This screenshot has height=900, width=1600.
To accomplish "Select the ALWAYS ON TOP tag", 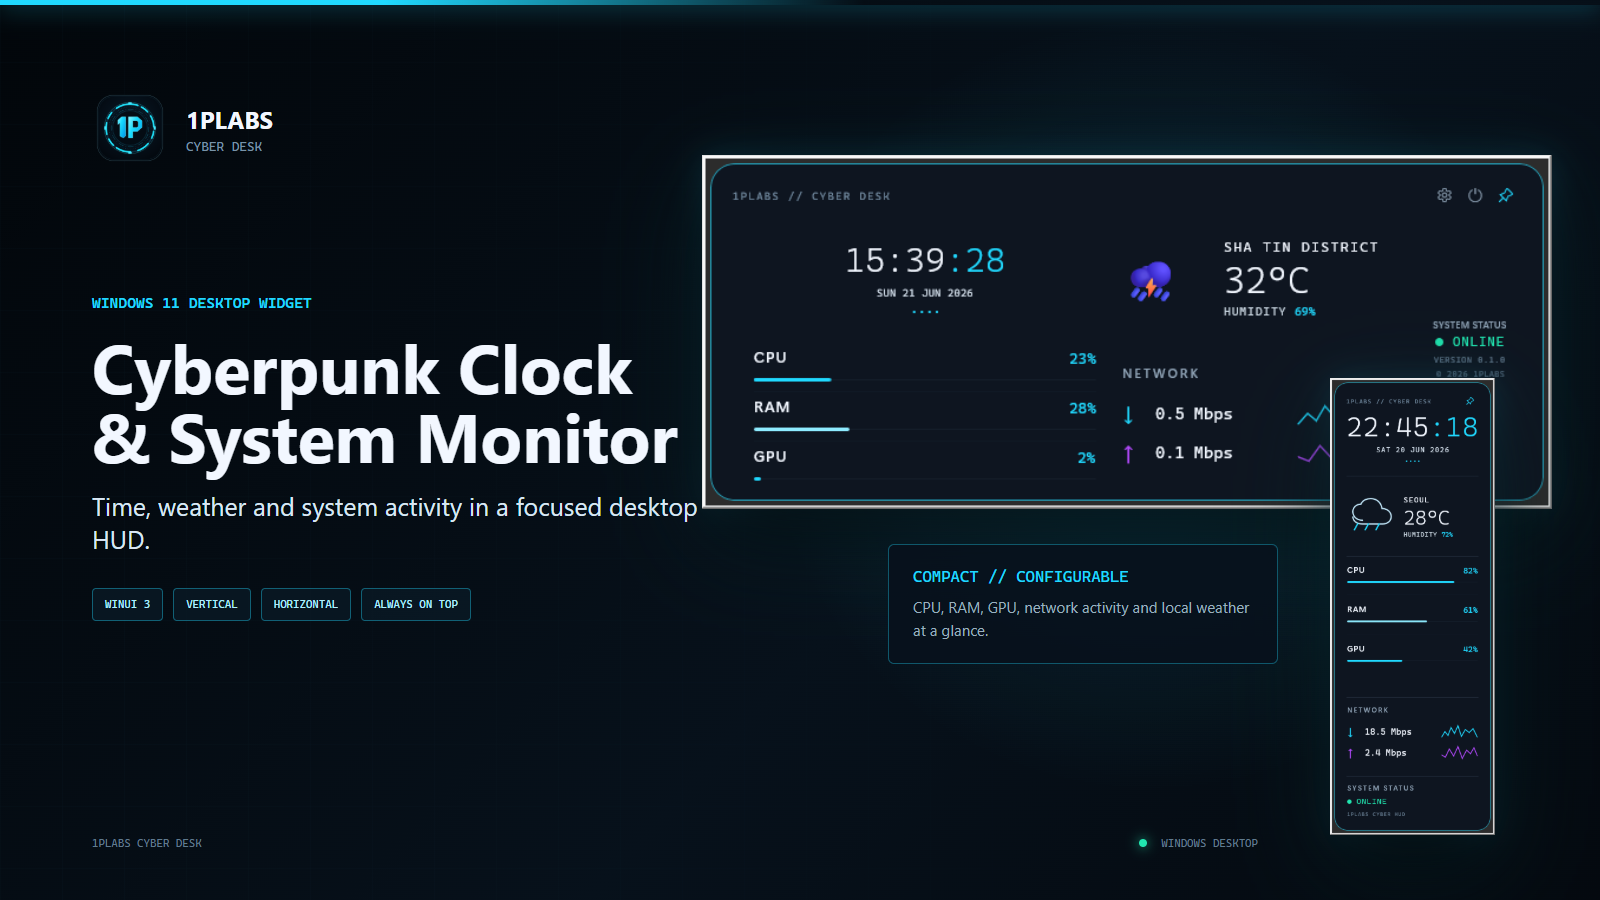I will pyautogui.click(x=416, y=604).
